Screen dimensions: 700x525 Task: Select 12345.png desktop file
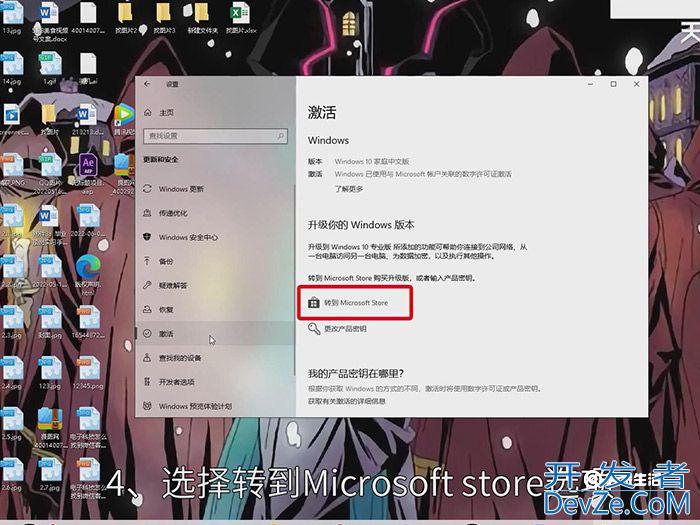coord(88,373)
